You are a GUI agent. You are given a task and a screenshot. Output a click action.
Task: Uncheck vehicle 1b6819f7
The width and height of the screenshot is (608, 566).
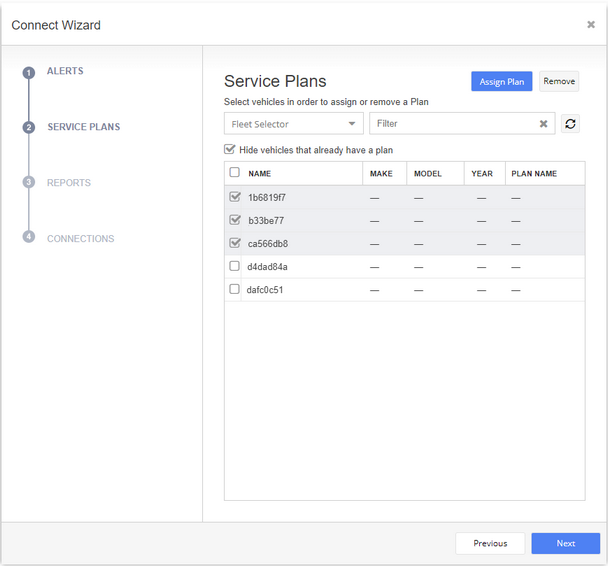tap(235, 197)
